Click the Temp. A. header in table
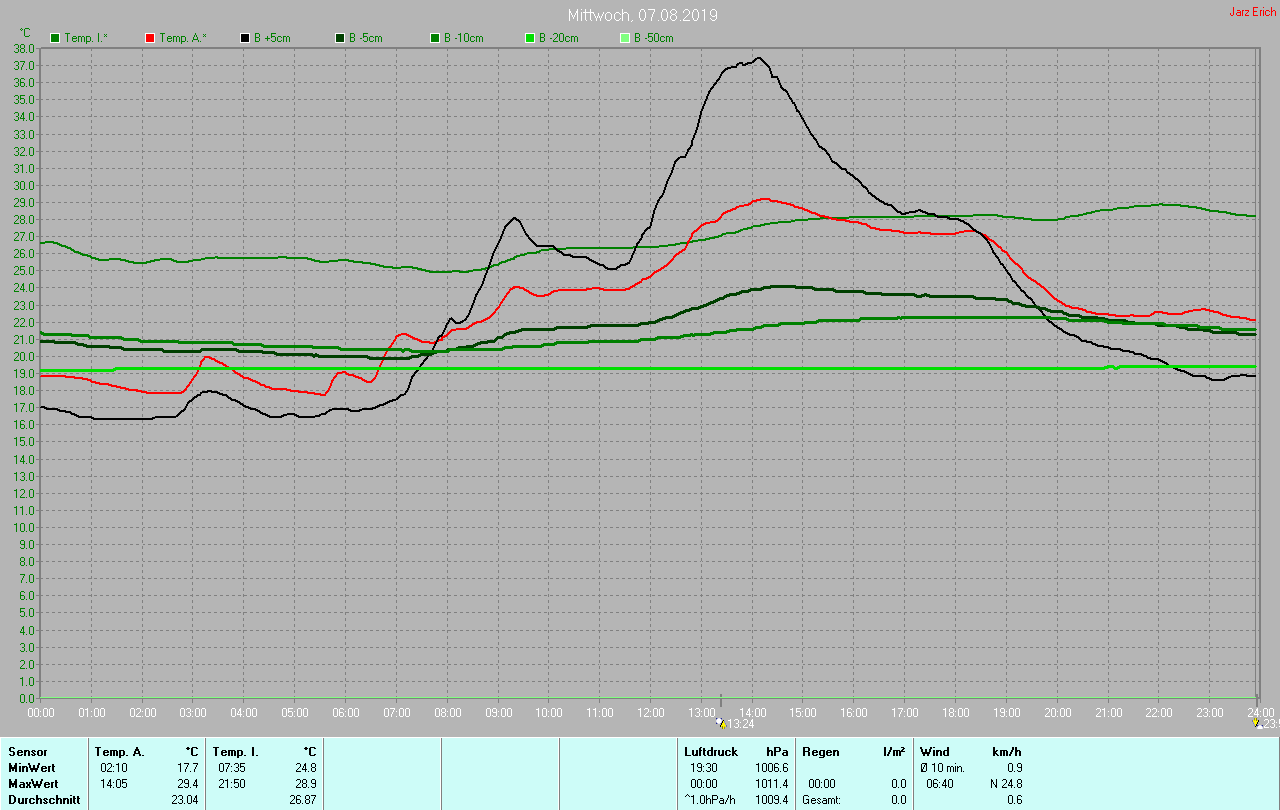The image size is (1280, 810). tap(119, 752)
